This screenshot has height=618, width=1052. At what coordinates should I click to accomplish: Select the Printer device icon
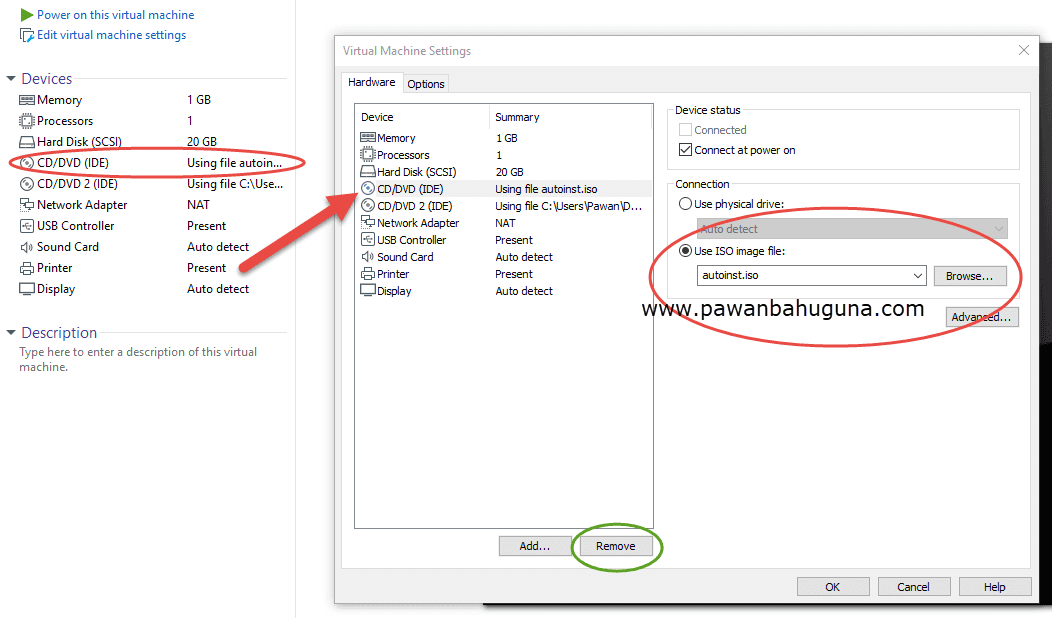pos(367,273)
